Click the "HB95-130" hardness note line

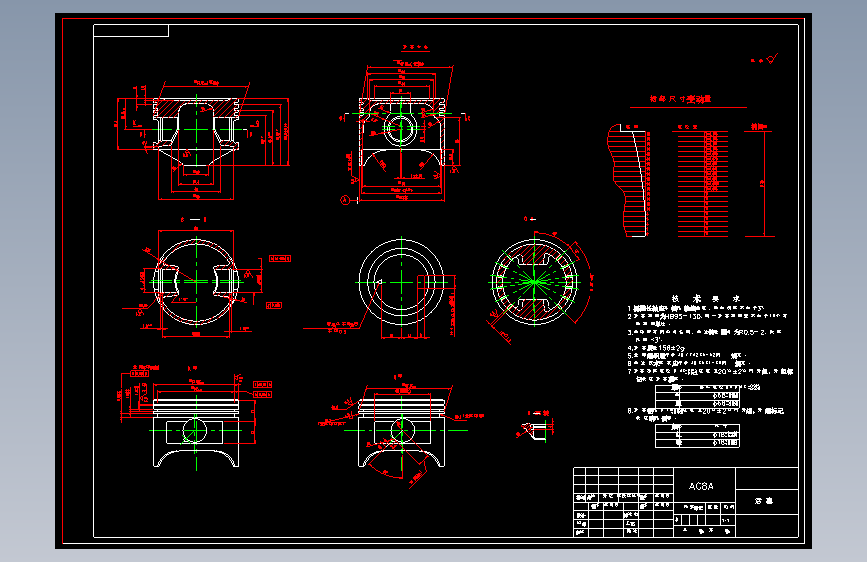(x=707, y=316)
